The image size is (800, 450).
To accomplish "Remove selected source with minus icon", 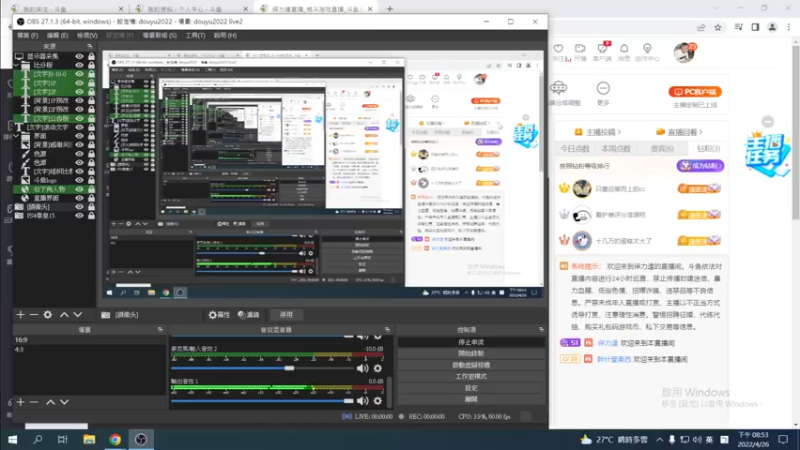I will (34, 315).
